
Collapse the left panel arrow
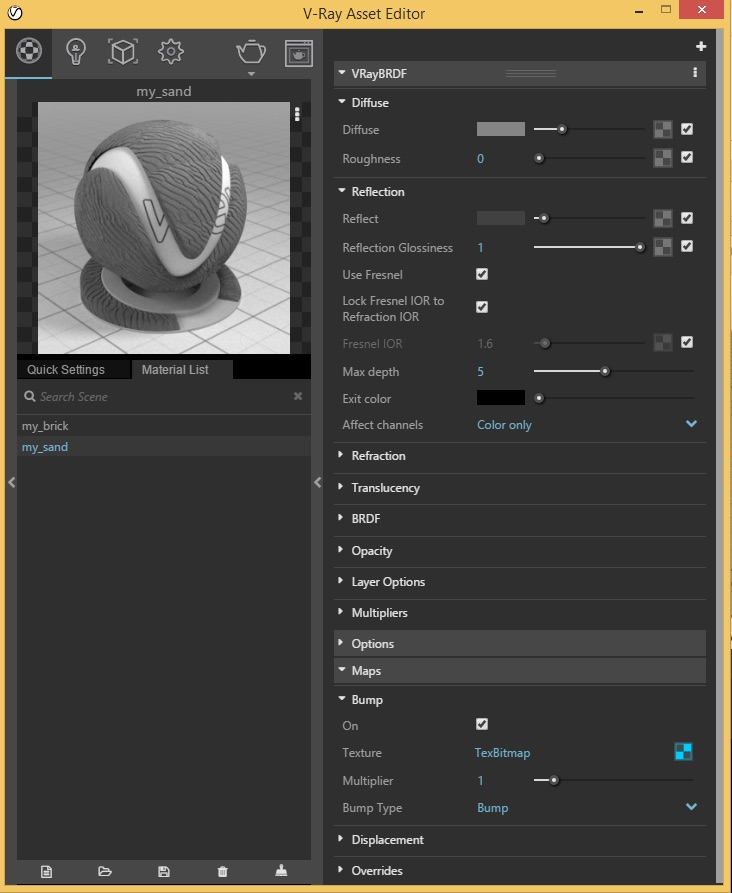pyautogui.click(x=11, y=482)
